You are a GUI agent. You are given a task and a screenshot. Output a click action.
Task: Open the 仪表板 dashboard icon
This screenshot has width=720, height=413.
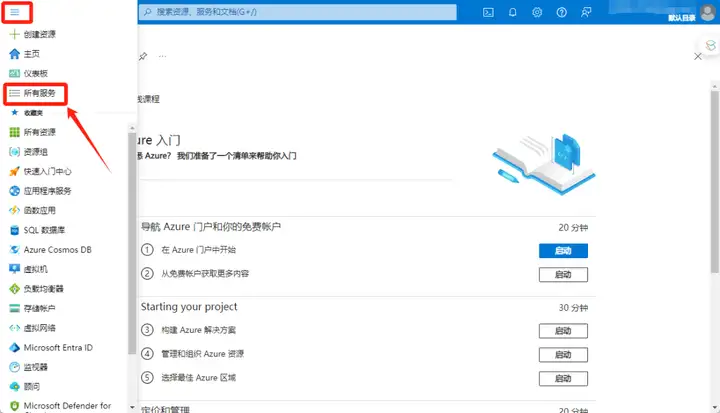[15, 74]
